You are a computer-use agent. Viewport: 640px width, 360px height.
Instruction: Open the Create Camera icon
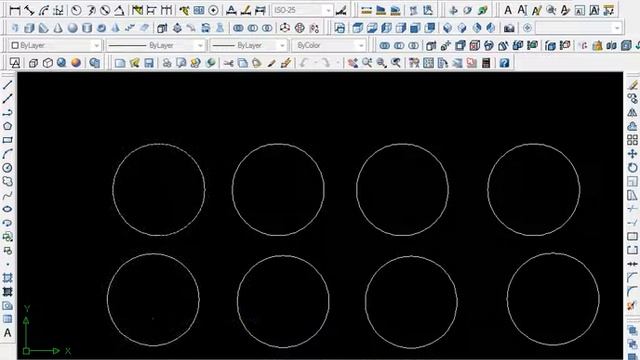click(509, 28)
